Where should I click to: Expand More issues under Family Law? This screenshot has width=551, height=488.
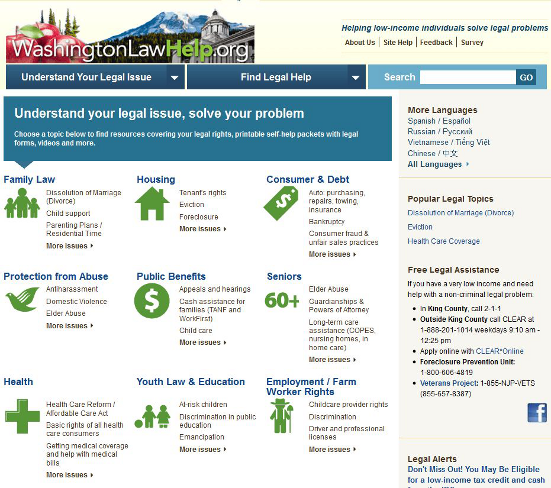[x=70, y=246]
